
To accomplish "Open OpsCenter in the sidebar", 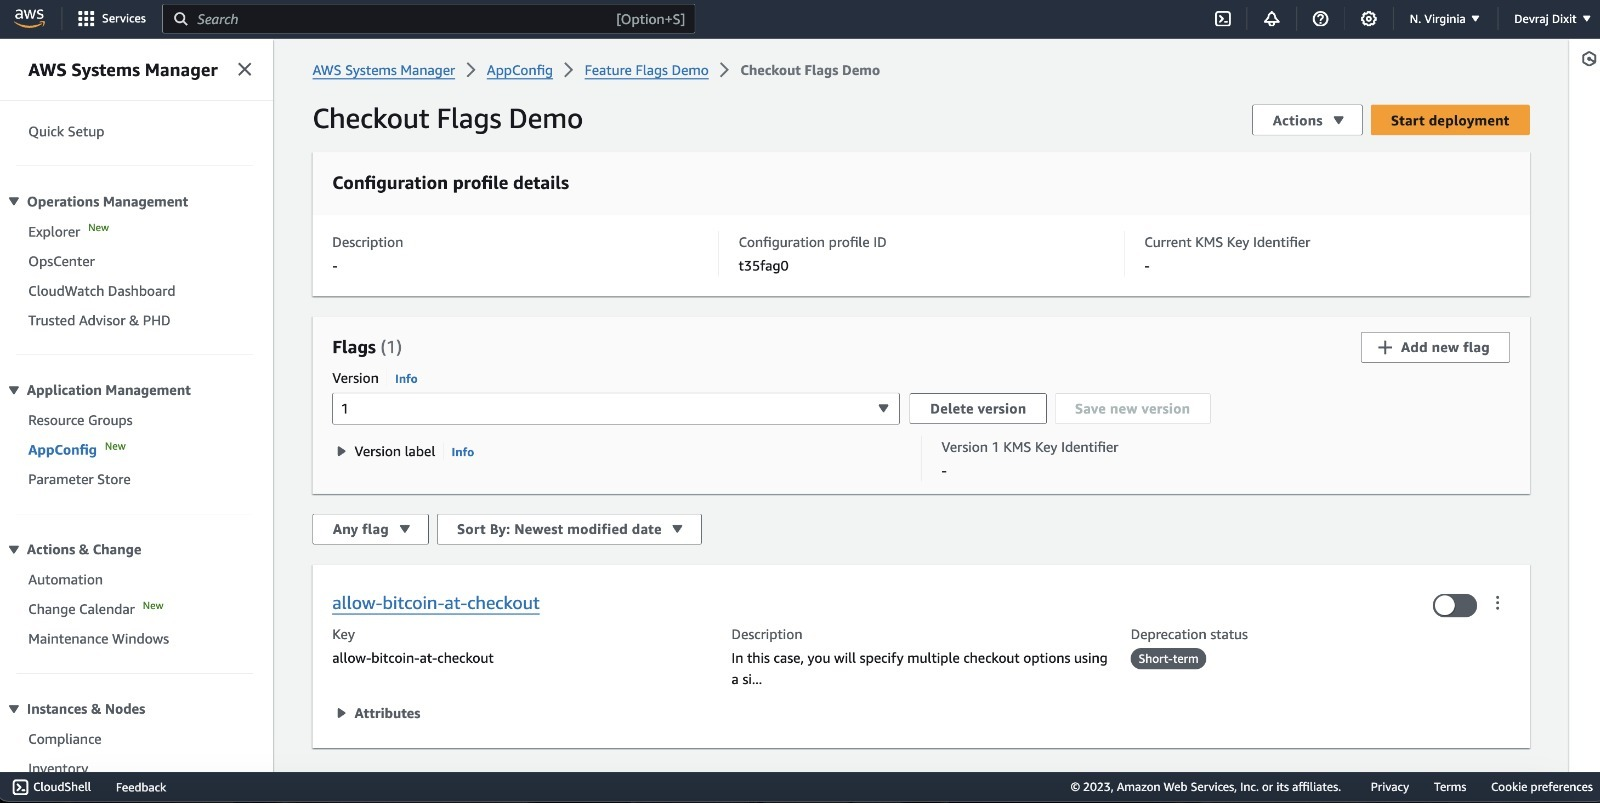I will click(61, 261).
